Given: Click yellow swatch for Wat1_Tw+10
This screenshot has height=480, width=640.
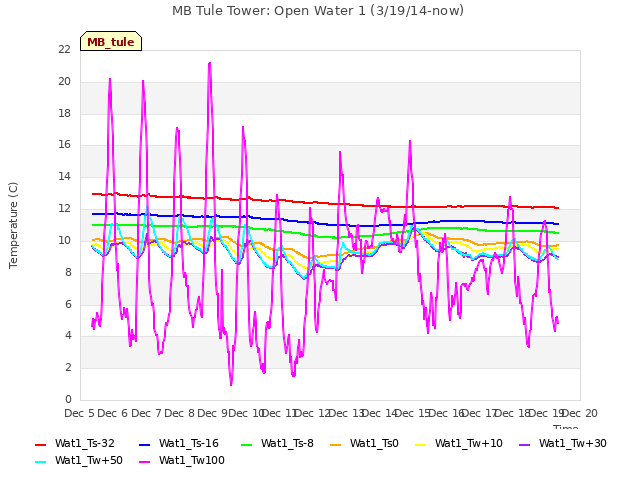Looking at the screenshot, I should click(420, 444).
